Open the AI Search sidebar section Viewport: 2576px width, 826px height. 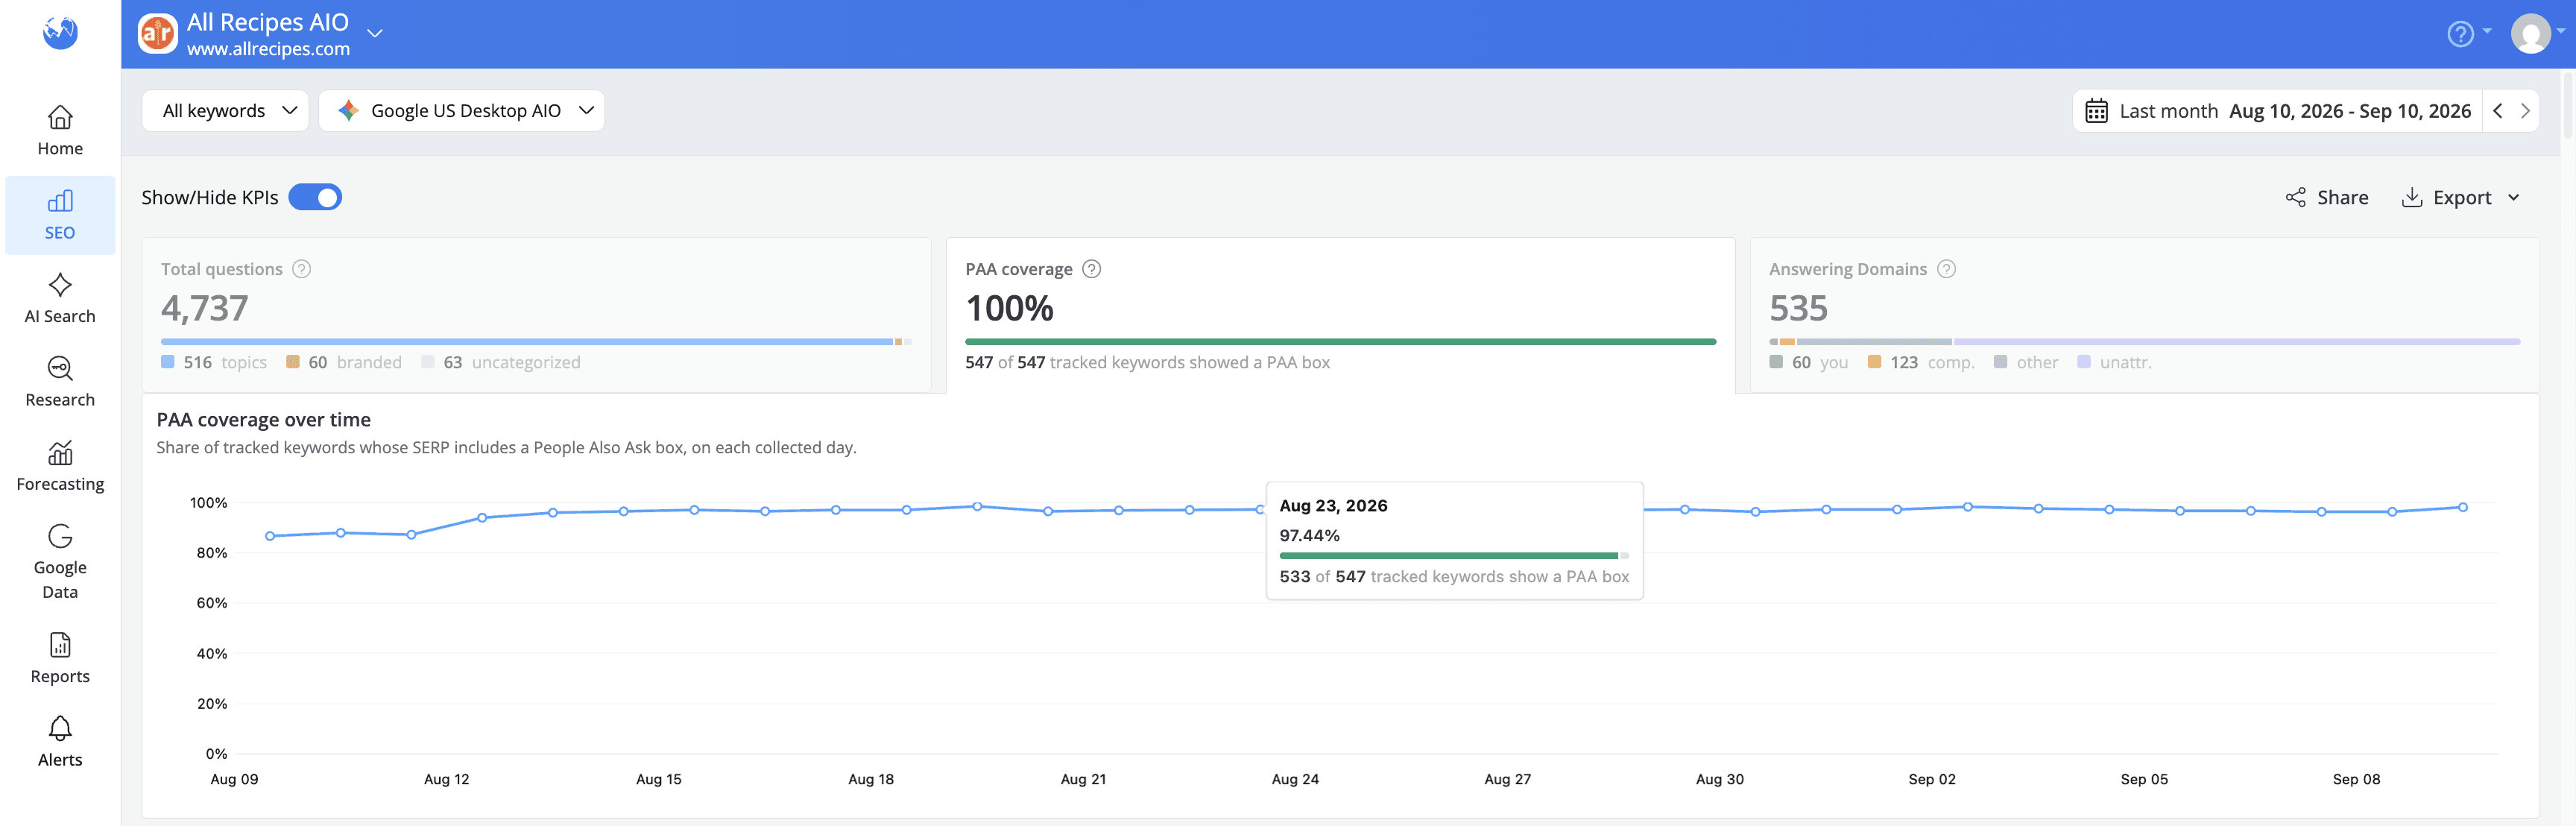[x=60, y=298]
